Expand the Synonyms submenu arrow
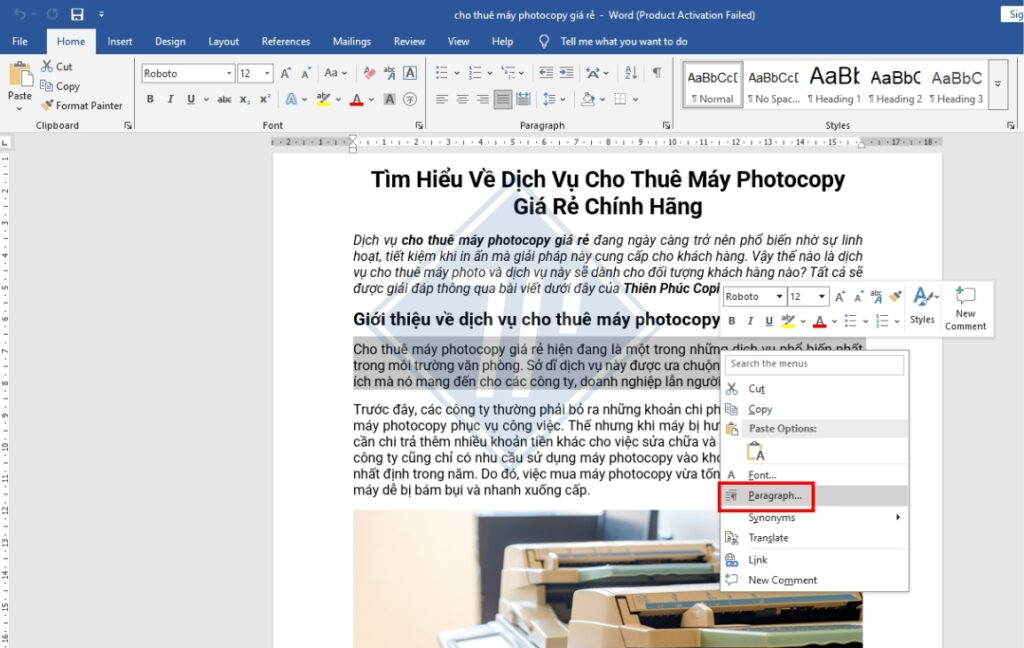This screenshot has width=1024, height=648. click(x=898, y=517)
